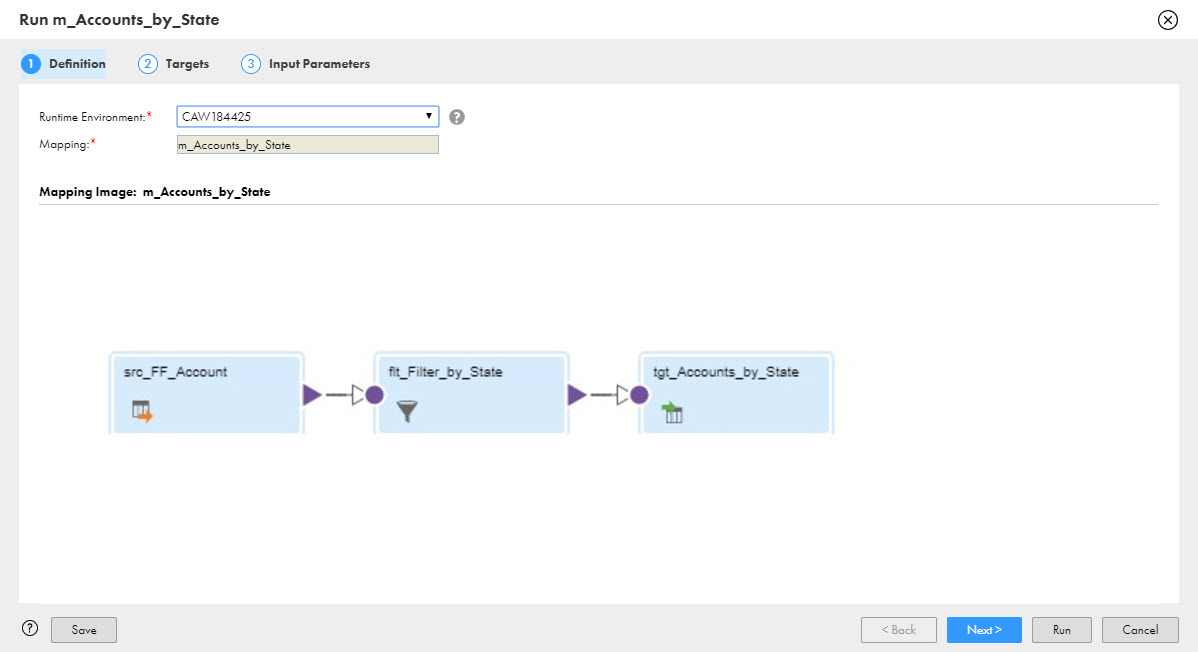Switch to the Definition tab
Screen dimensions: 1198x652
pos(63,64)
